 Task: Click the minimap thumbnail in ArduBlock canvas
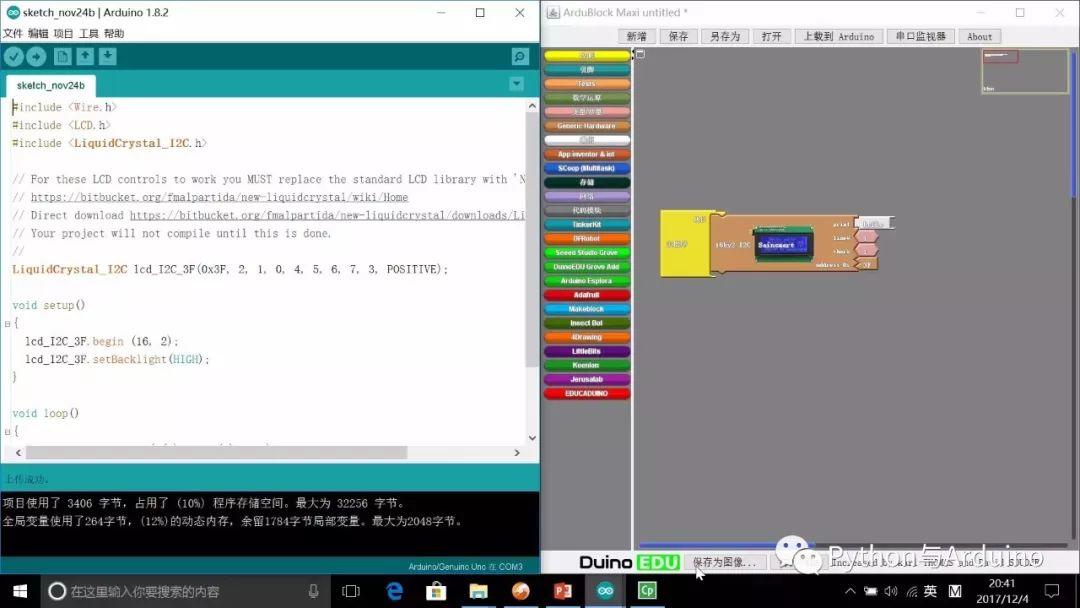pos(1025,71)
